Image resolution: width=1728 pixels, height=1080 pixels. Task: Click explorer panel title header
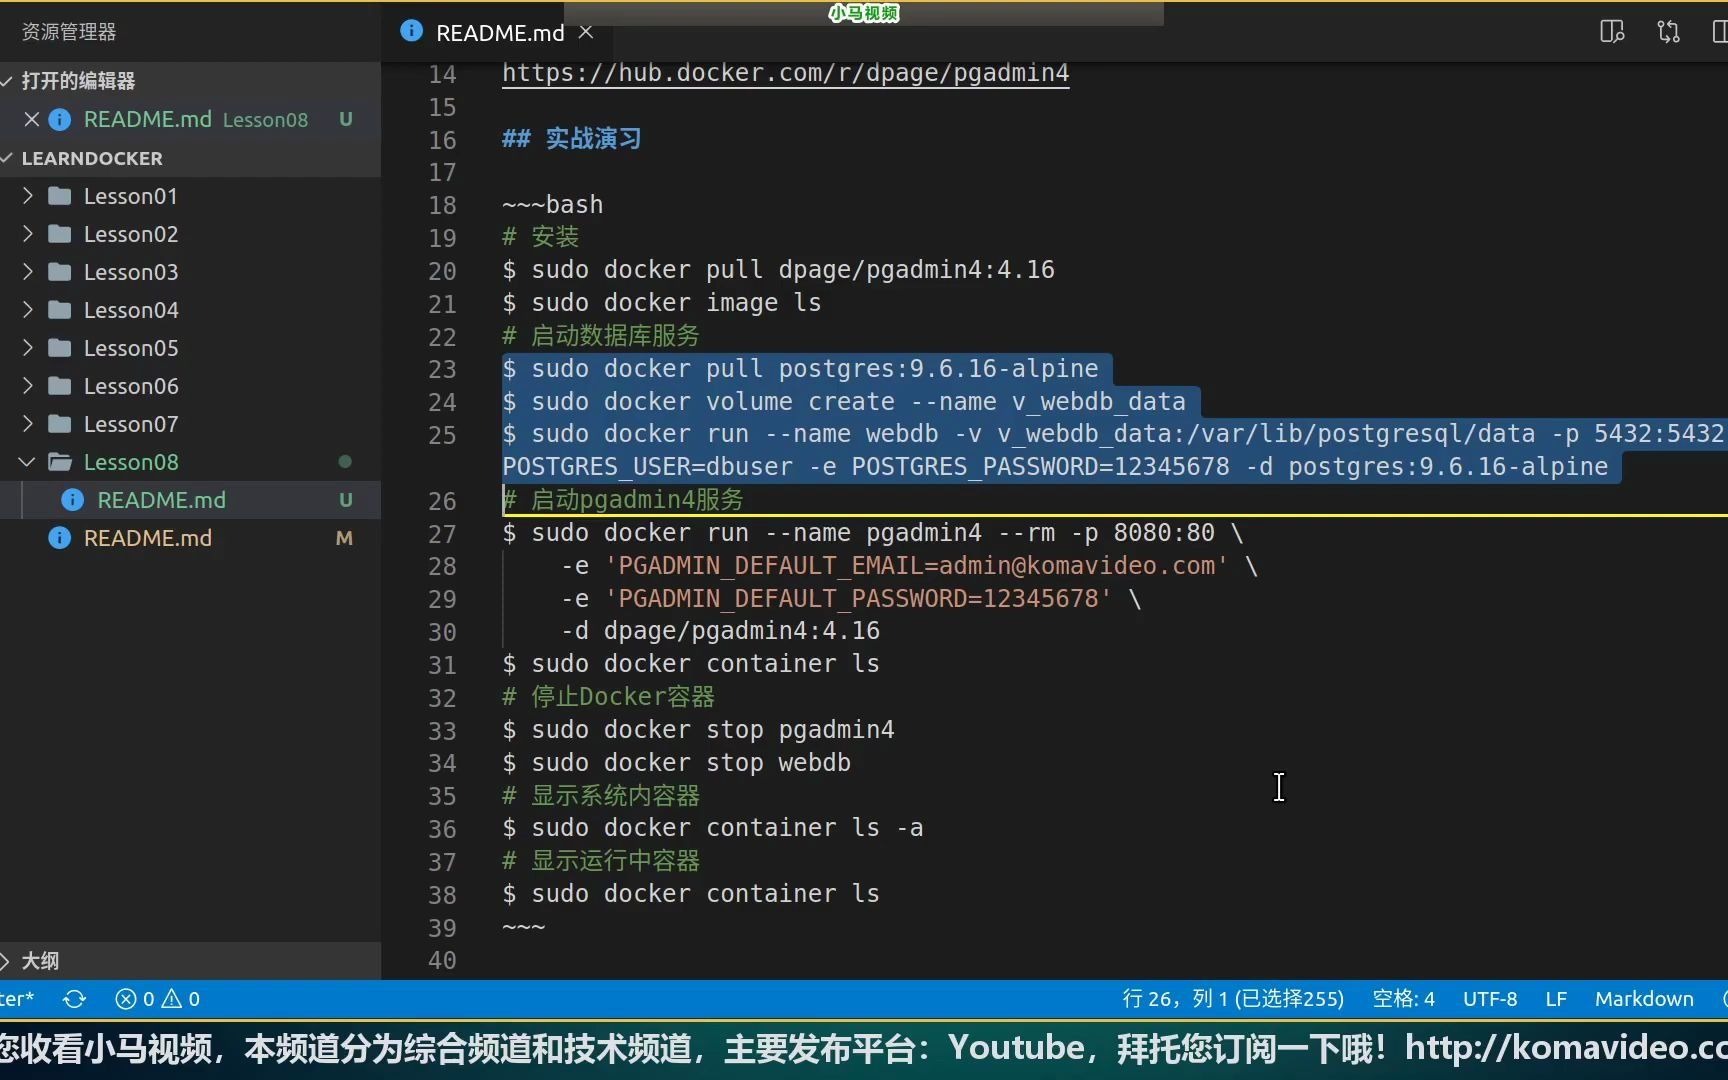[x=69, y=32]
